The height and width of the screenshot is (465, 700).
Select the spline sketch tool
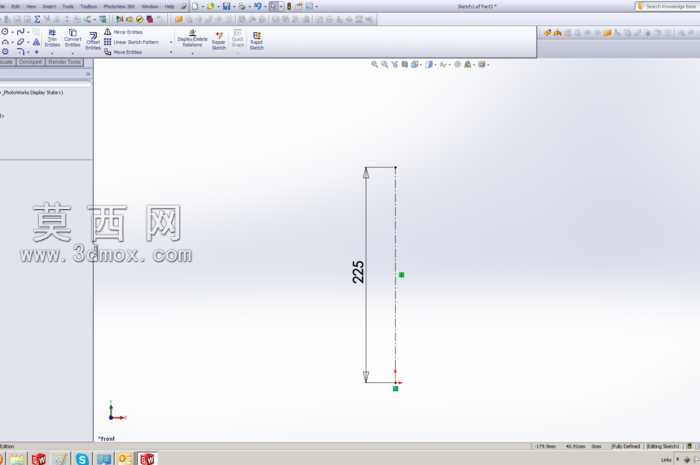click(x=20, y=32)
